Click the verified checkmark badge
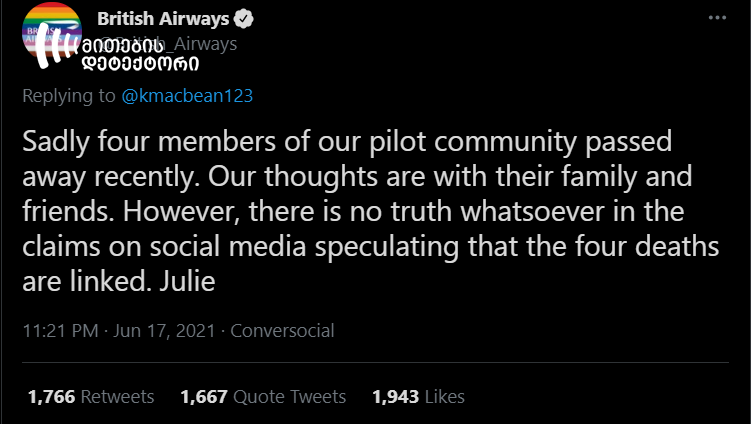The width and height of the screenshot is (751, 424). [244, 19]
